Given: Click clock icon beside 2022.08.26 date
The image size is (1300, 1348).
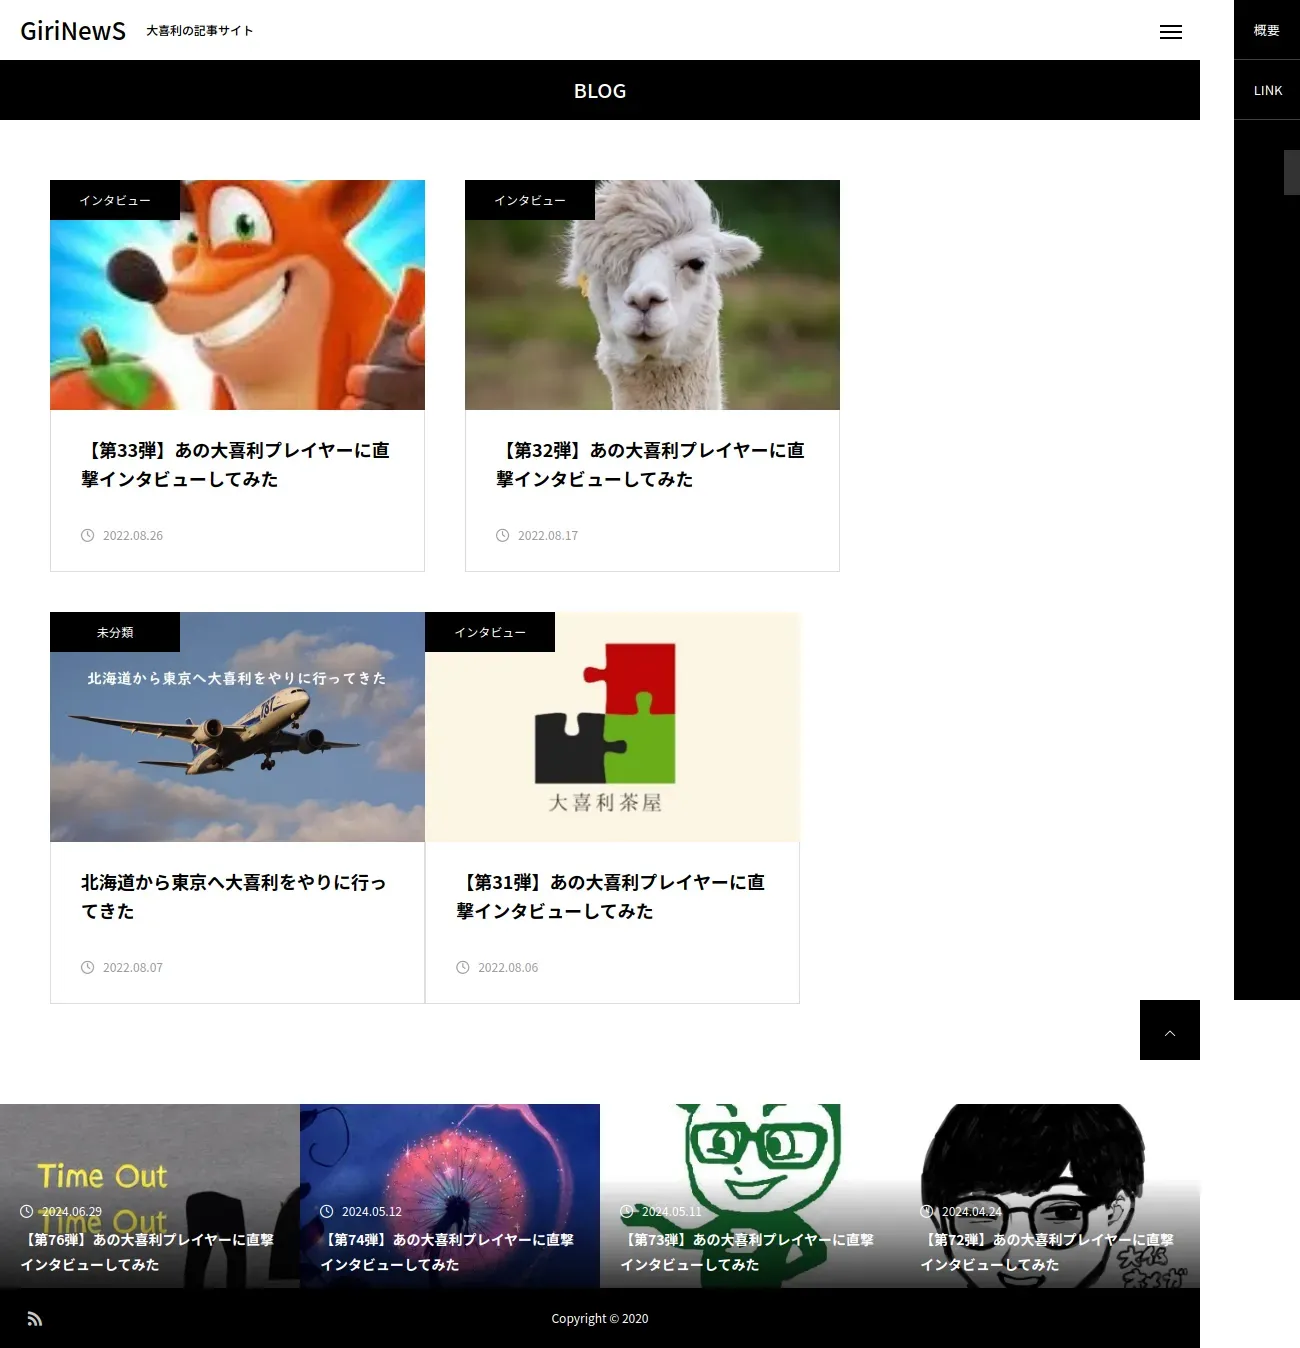Looking at the screenshot, I should click(88, 535).
